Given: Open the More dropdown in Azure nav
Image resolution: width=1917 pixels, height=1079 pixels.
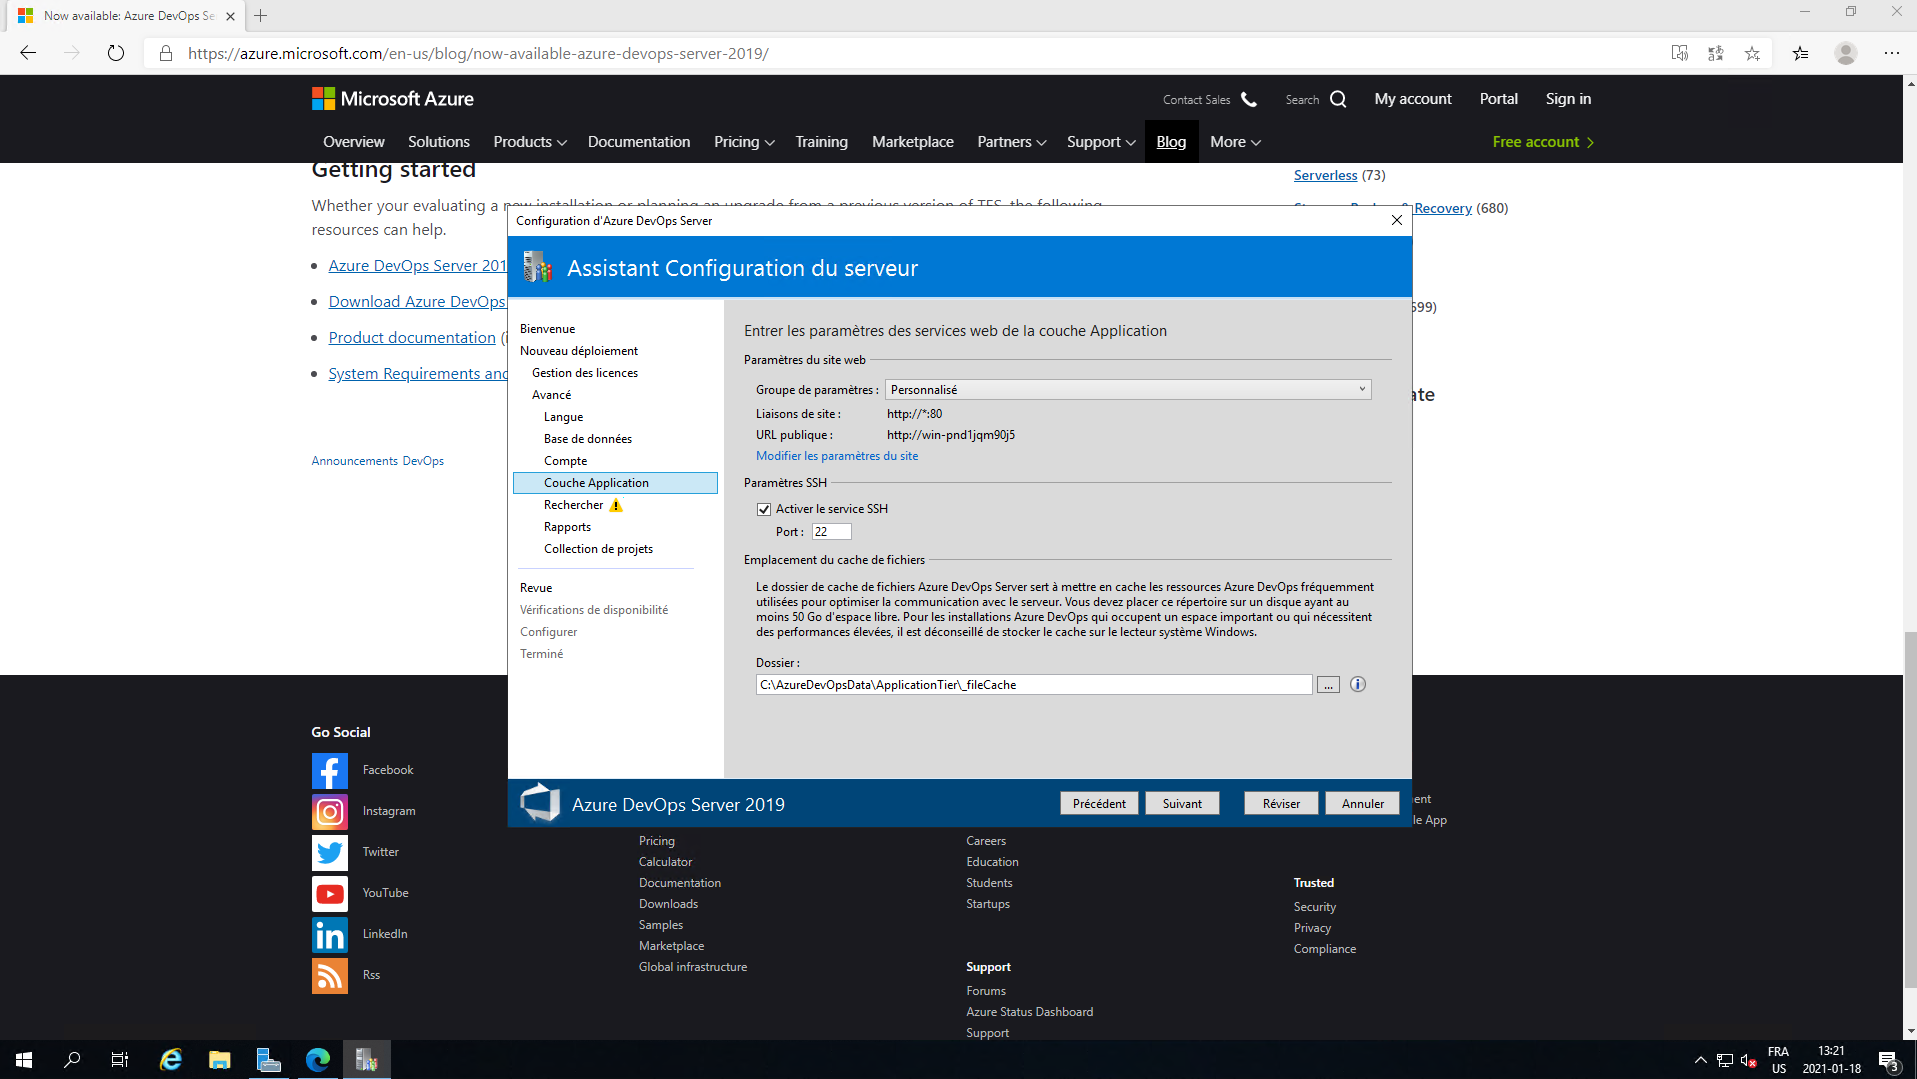Looking at the screenshot, I should click(1234, 142).
